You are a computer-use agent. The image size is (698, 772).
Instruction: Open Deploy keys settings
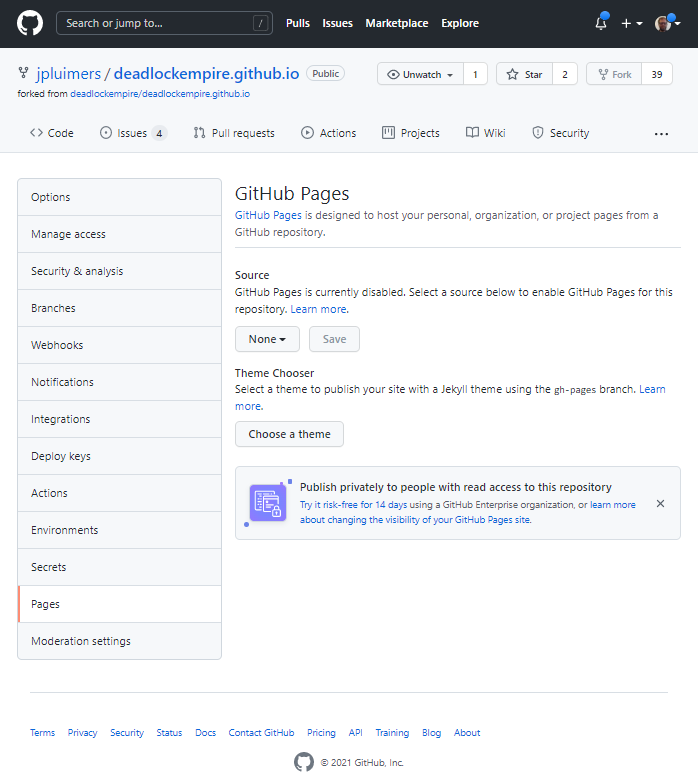[61, 456]
